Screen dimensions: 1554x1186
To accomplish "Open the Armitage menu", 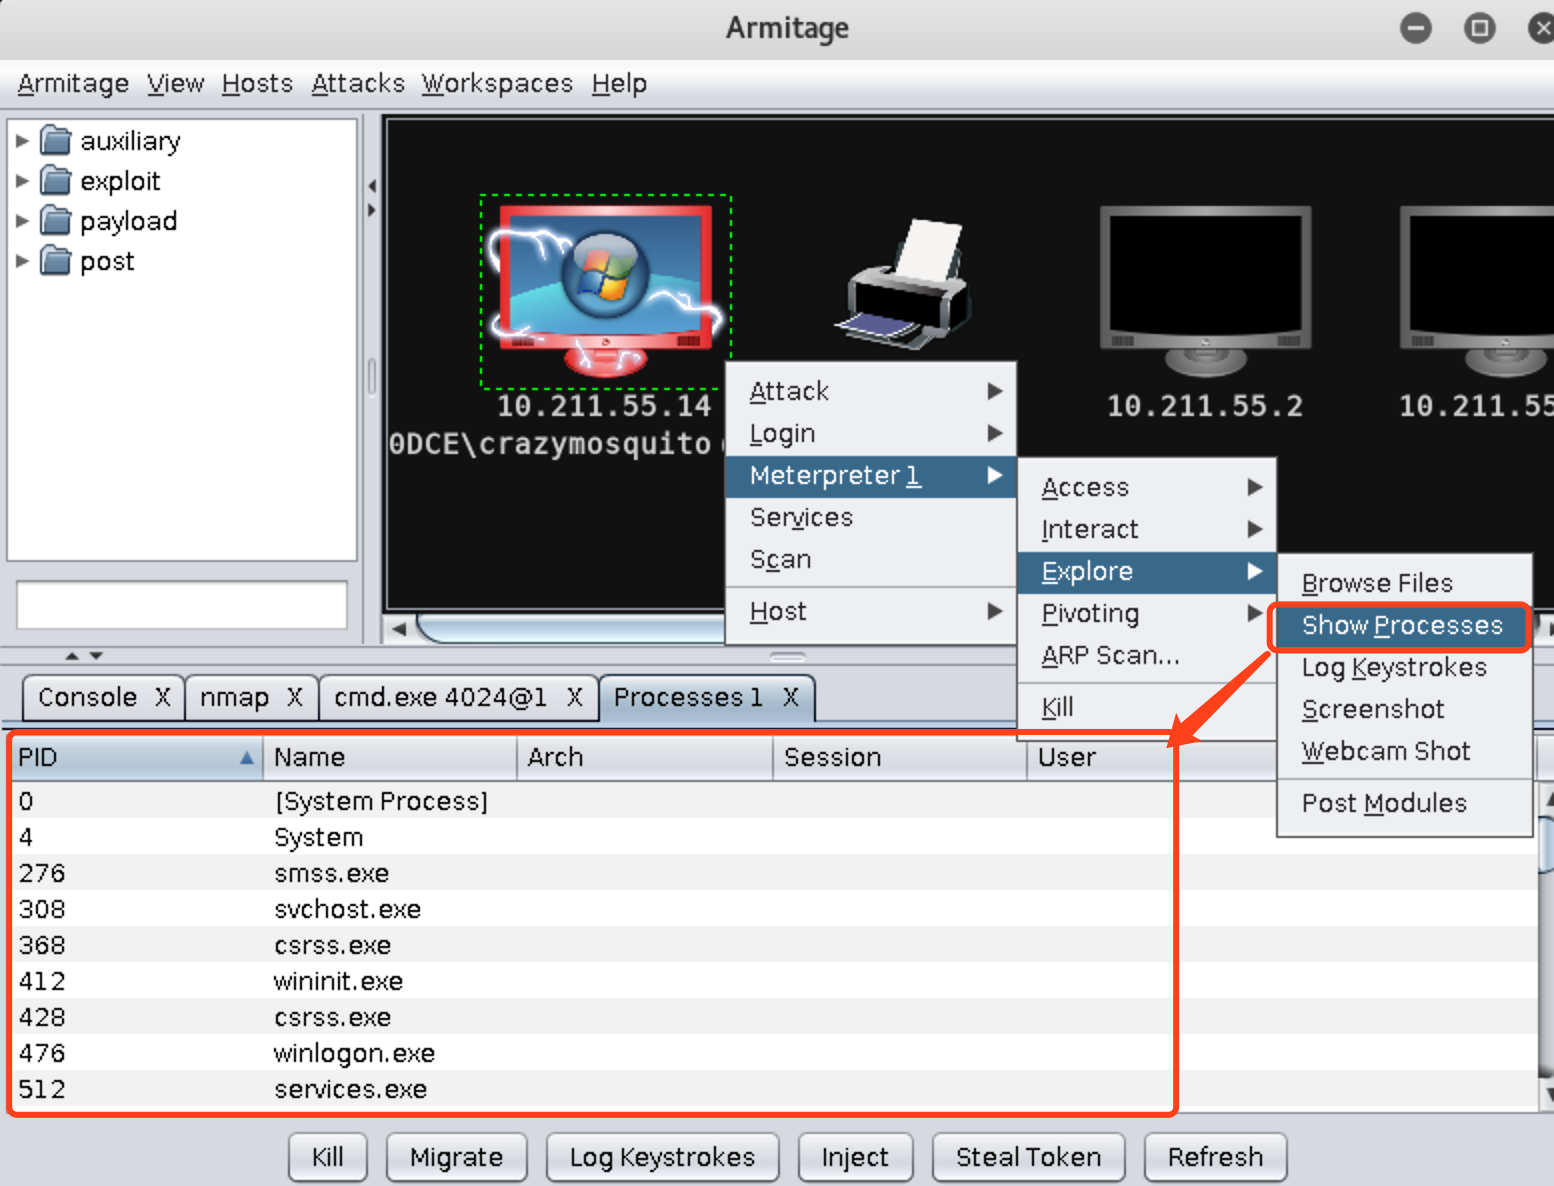I will (73, 84).
